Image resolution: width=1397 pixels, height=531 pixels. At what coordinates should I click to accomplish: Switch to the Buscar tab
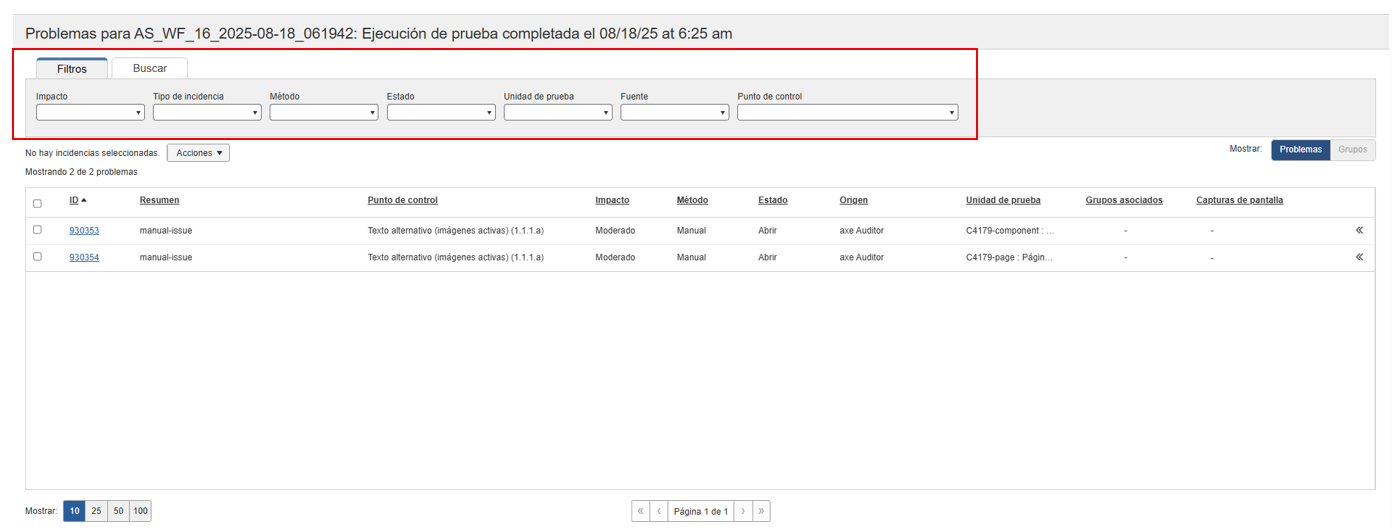[150, 69]
